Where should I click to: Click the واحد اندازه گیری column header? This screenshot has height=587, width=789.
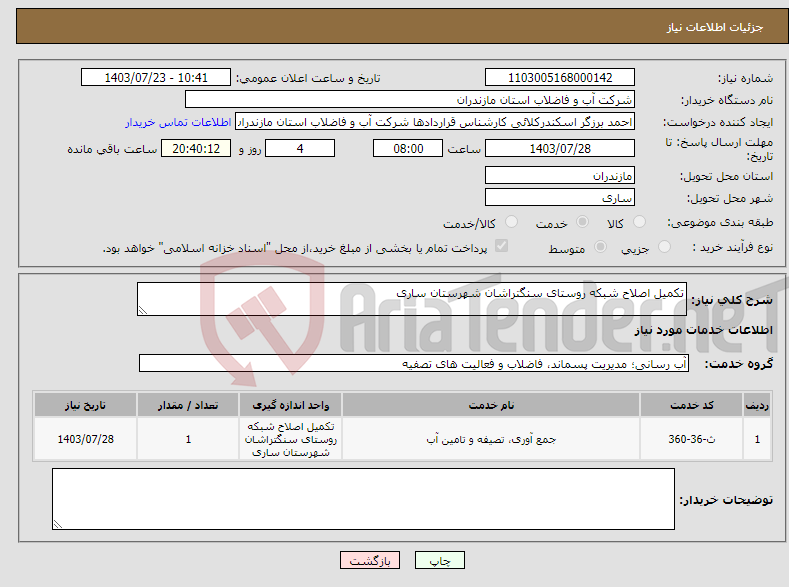coord(290,405)
